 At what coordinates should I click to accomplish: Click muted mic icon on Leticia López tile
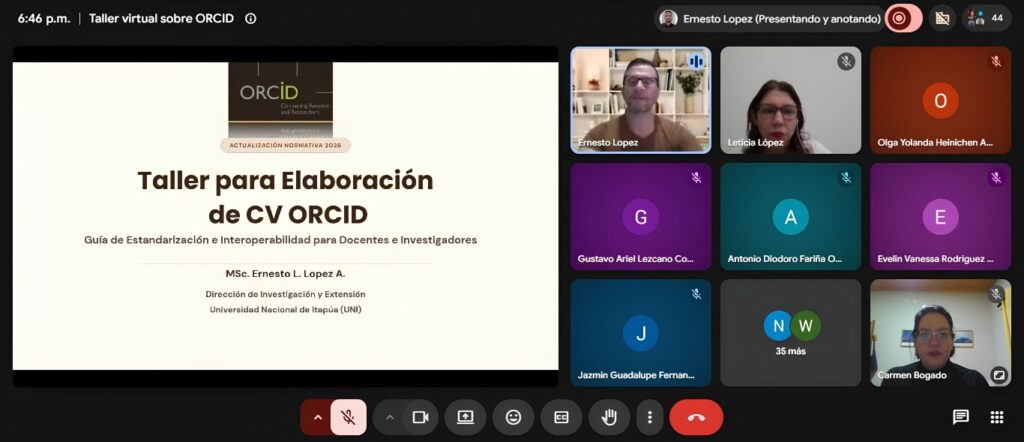[x=846, y=61]
